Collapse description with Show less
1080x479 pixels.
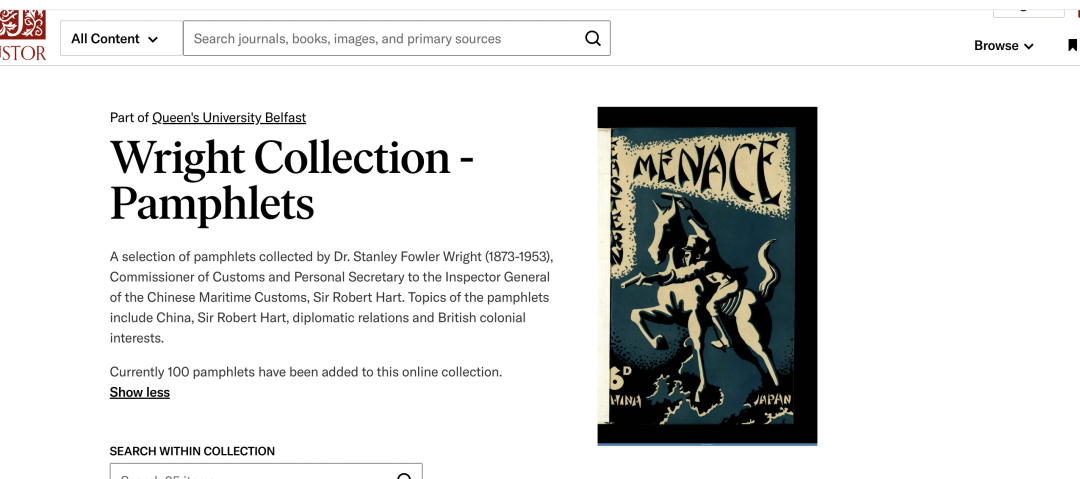[x=140, y=393]
